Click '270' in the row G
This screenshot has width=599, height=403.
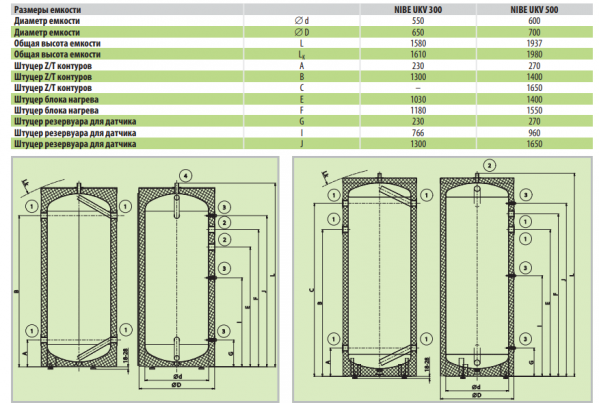(x=534, y=121)
